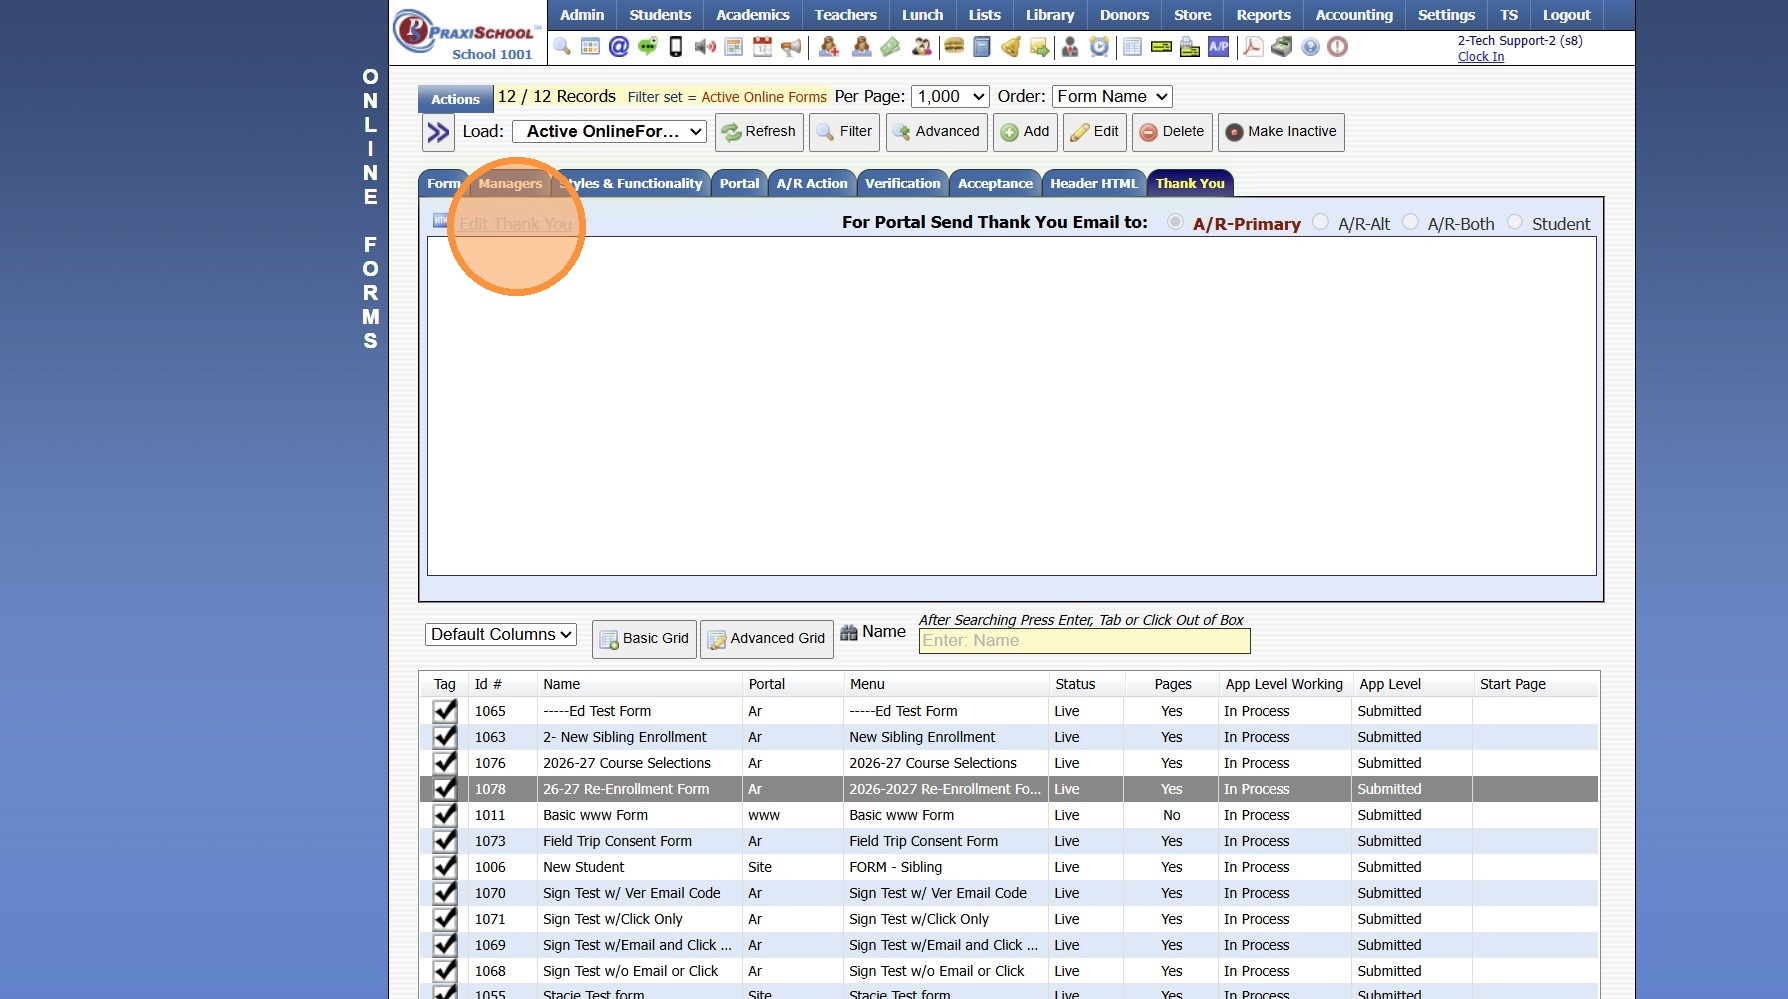Toggle tag checkbox for Field Trip Consent Form
This screenshot has height=999, width=1788.
445,841
